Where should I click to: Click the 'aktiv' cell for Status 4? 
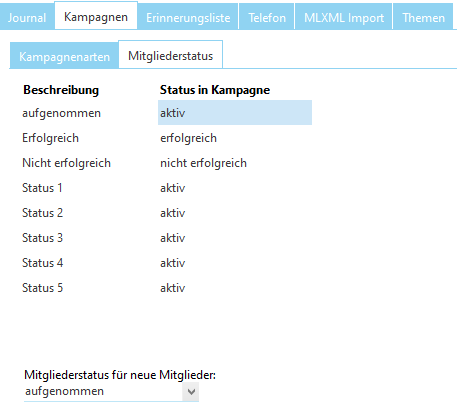pyautogui.click(x=172, y=263)
